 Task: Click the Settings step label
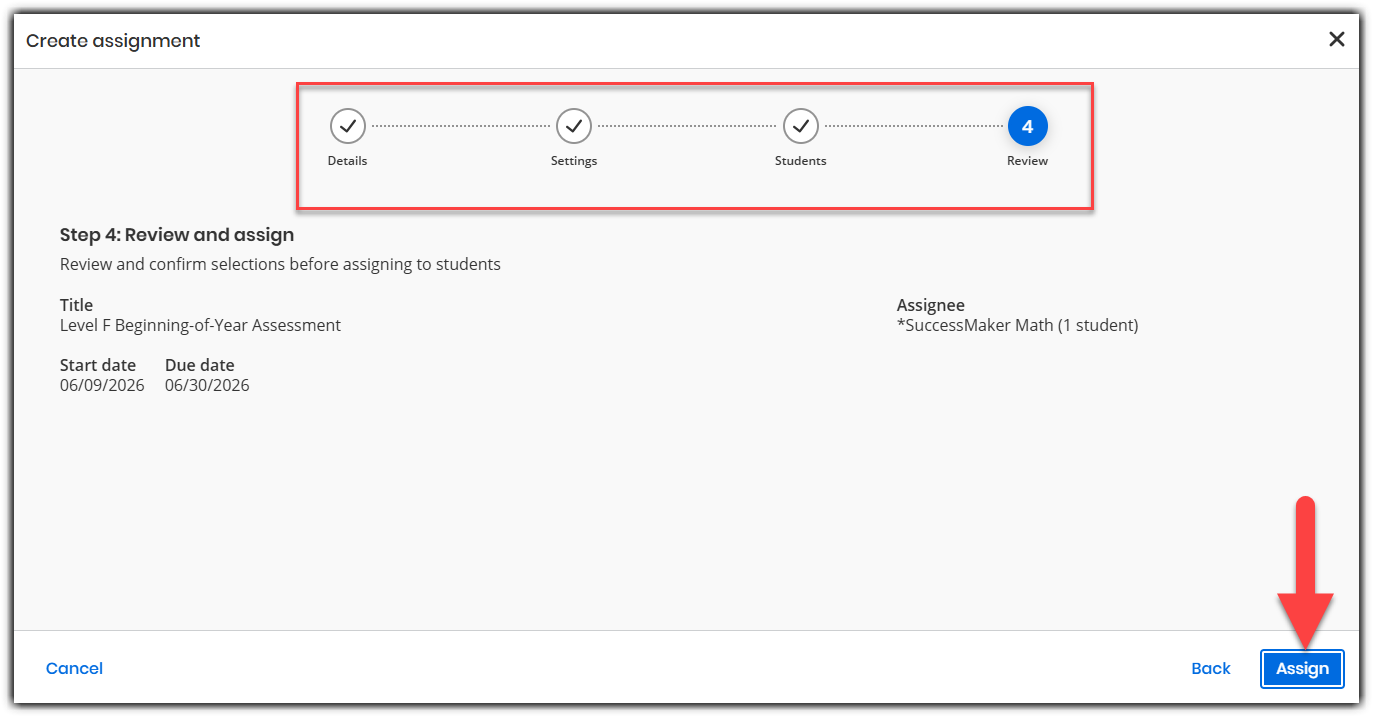tap(574, 161)
